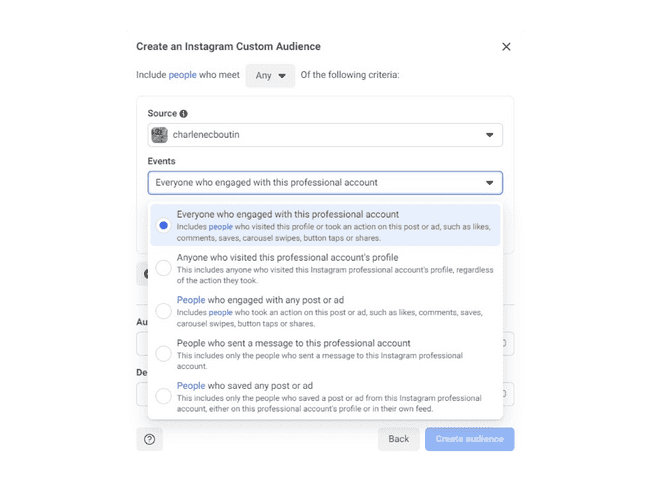The image size is (650, 488).
Task: Click 'people' link under Everyone who engaged
Action: (221, 227)
